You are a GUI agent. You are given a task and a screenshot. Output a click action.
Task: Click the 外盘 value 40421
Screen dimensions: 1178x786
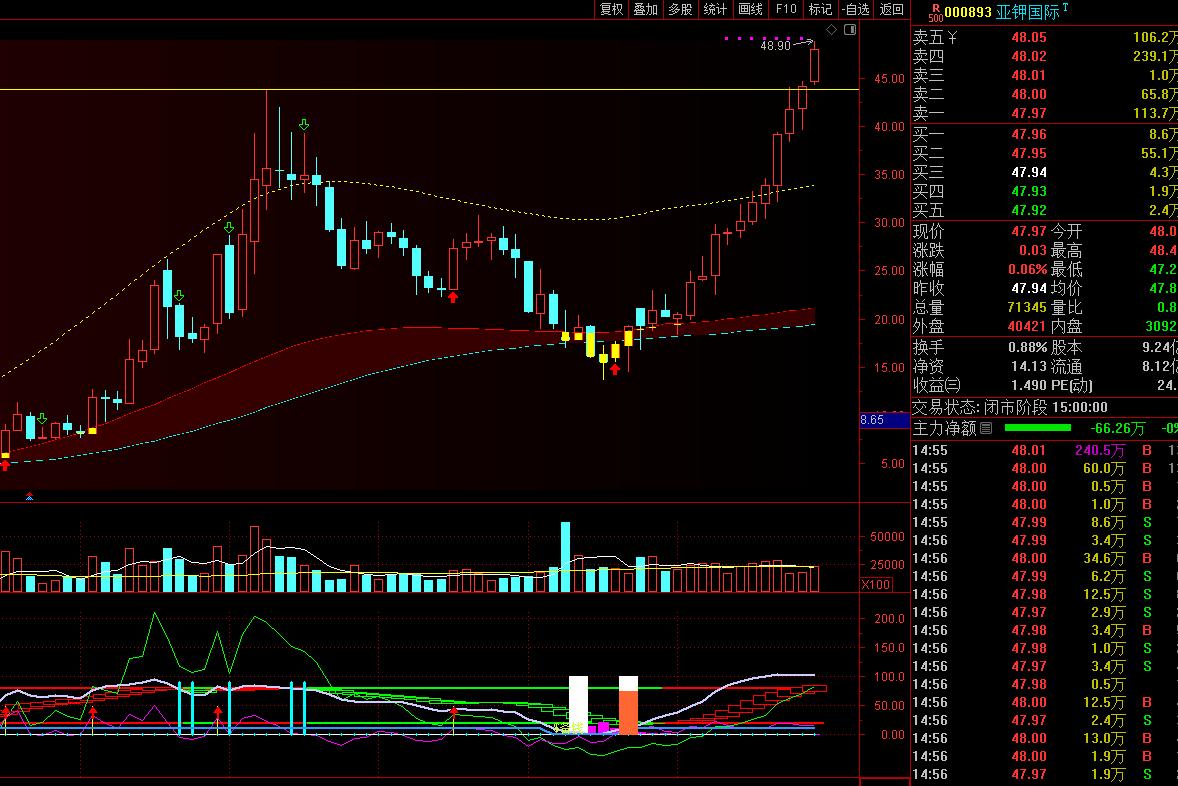click(x=1026, y=326)
